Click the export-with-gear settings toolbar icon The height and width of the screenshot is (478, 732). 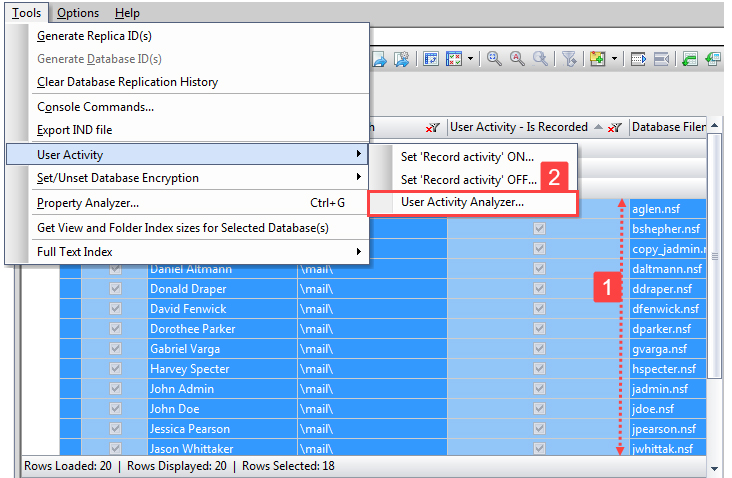point(401,59)
